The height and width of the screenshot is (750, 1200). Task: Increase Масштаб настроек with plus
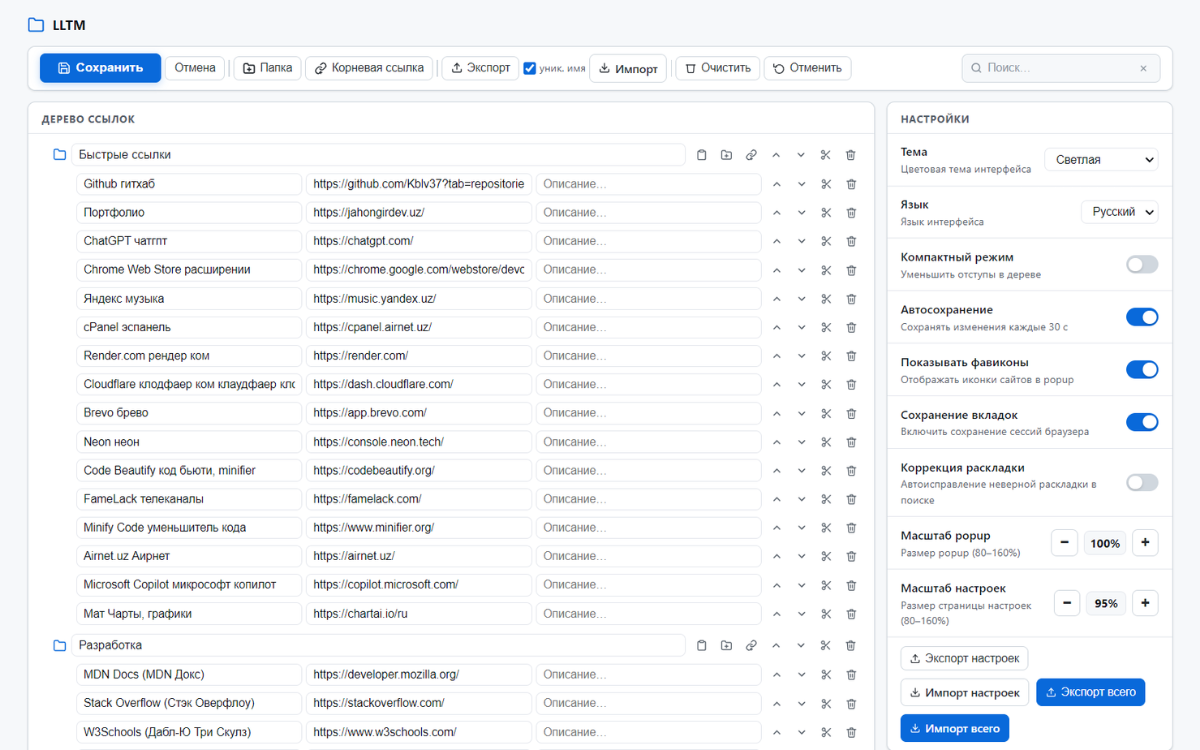pyautogui.click(x=1145, y=603)
